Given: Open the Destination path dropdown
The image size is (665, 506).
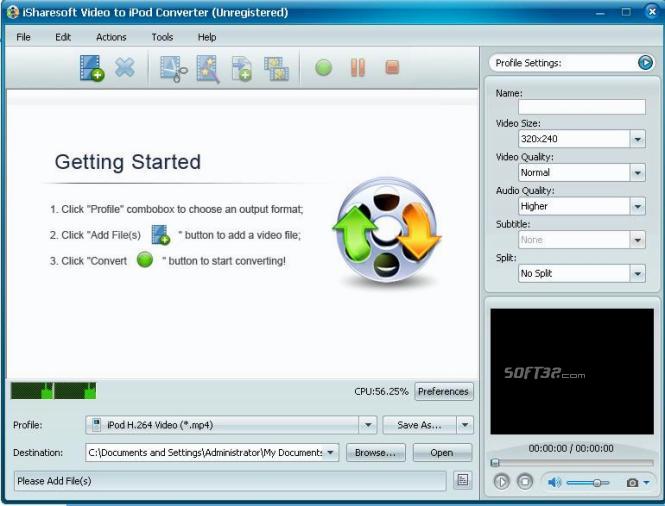Looking at the screenshot, I should (x=330, y=453).
